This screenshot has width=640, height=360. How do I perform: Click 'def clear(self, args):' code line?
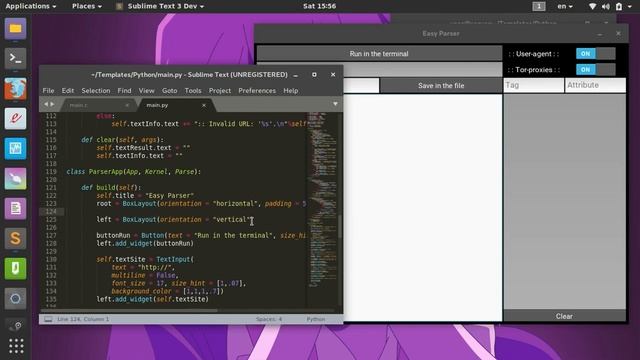pyautogui.click(x=122, y=140)
